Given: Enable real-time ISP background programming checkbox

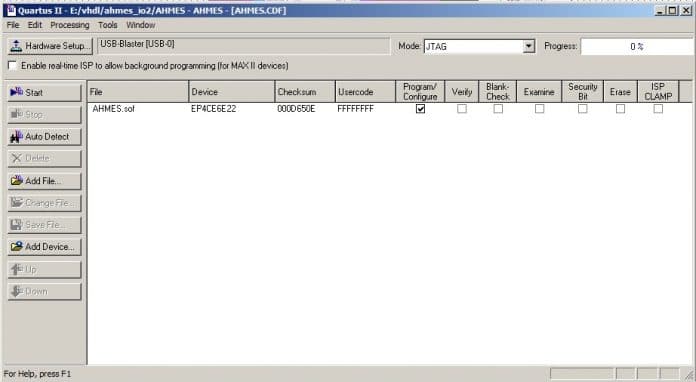Looking at the screenshot, I should tap(12, 66).
